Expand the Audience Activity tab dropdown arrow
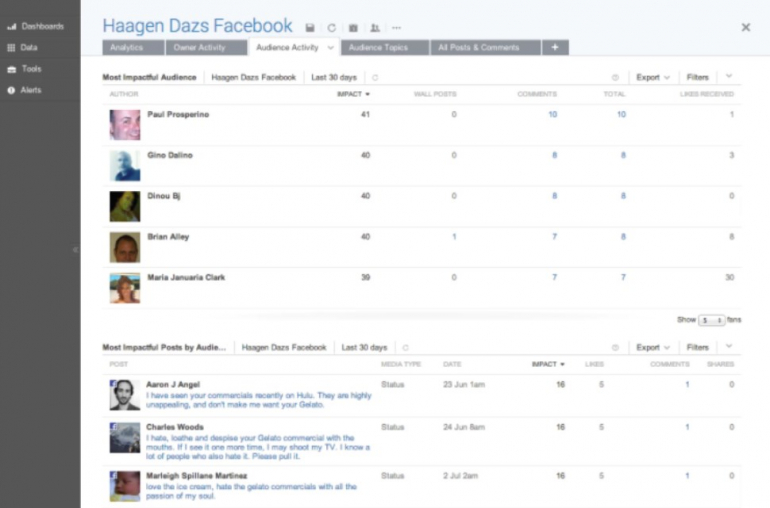770x508 pixels. pyautogui.click(x=330, y=48)
